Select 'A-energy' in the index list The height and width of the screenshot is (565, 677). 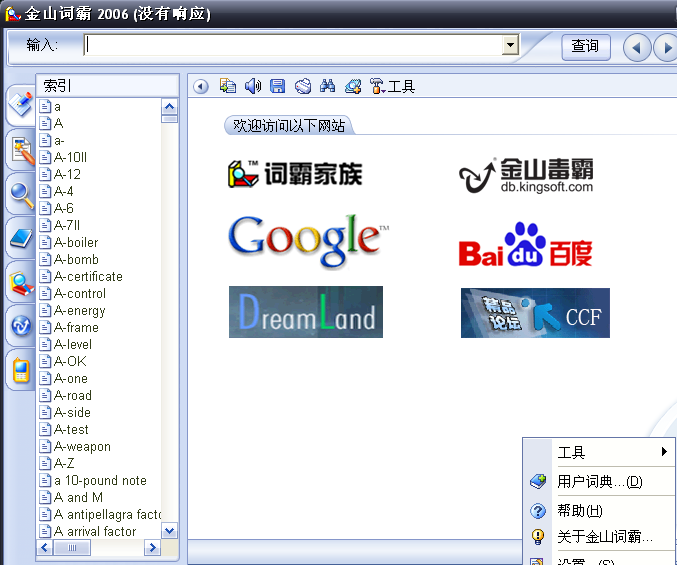pyautogui.click(x=79, y=311)
